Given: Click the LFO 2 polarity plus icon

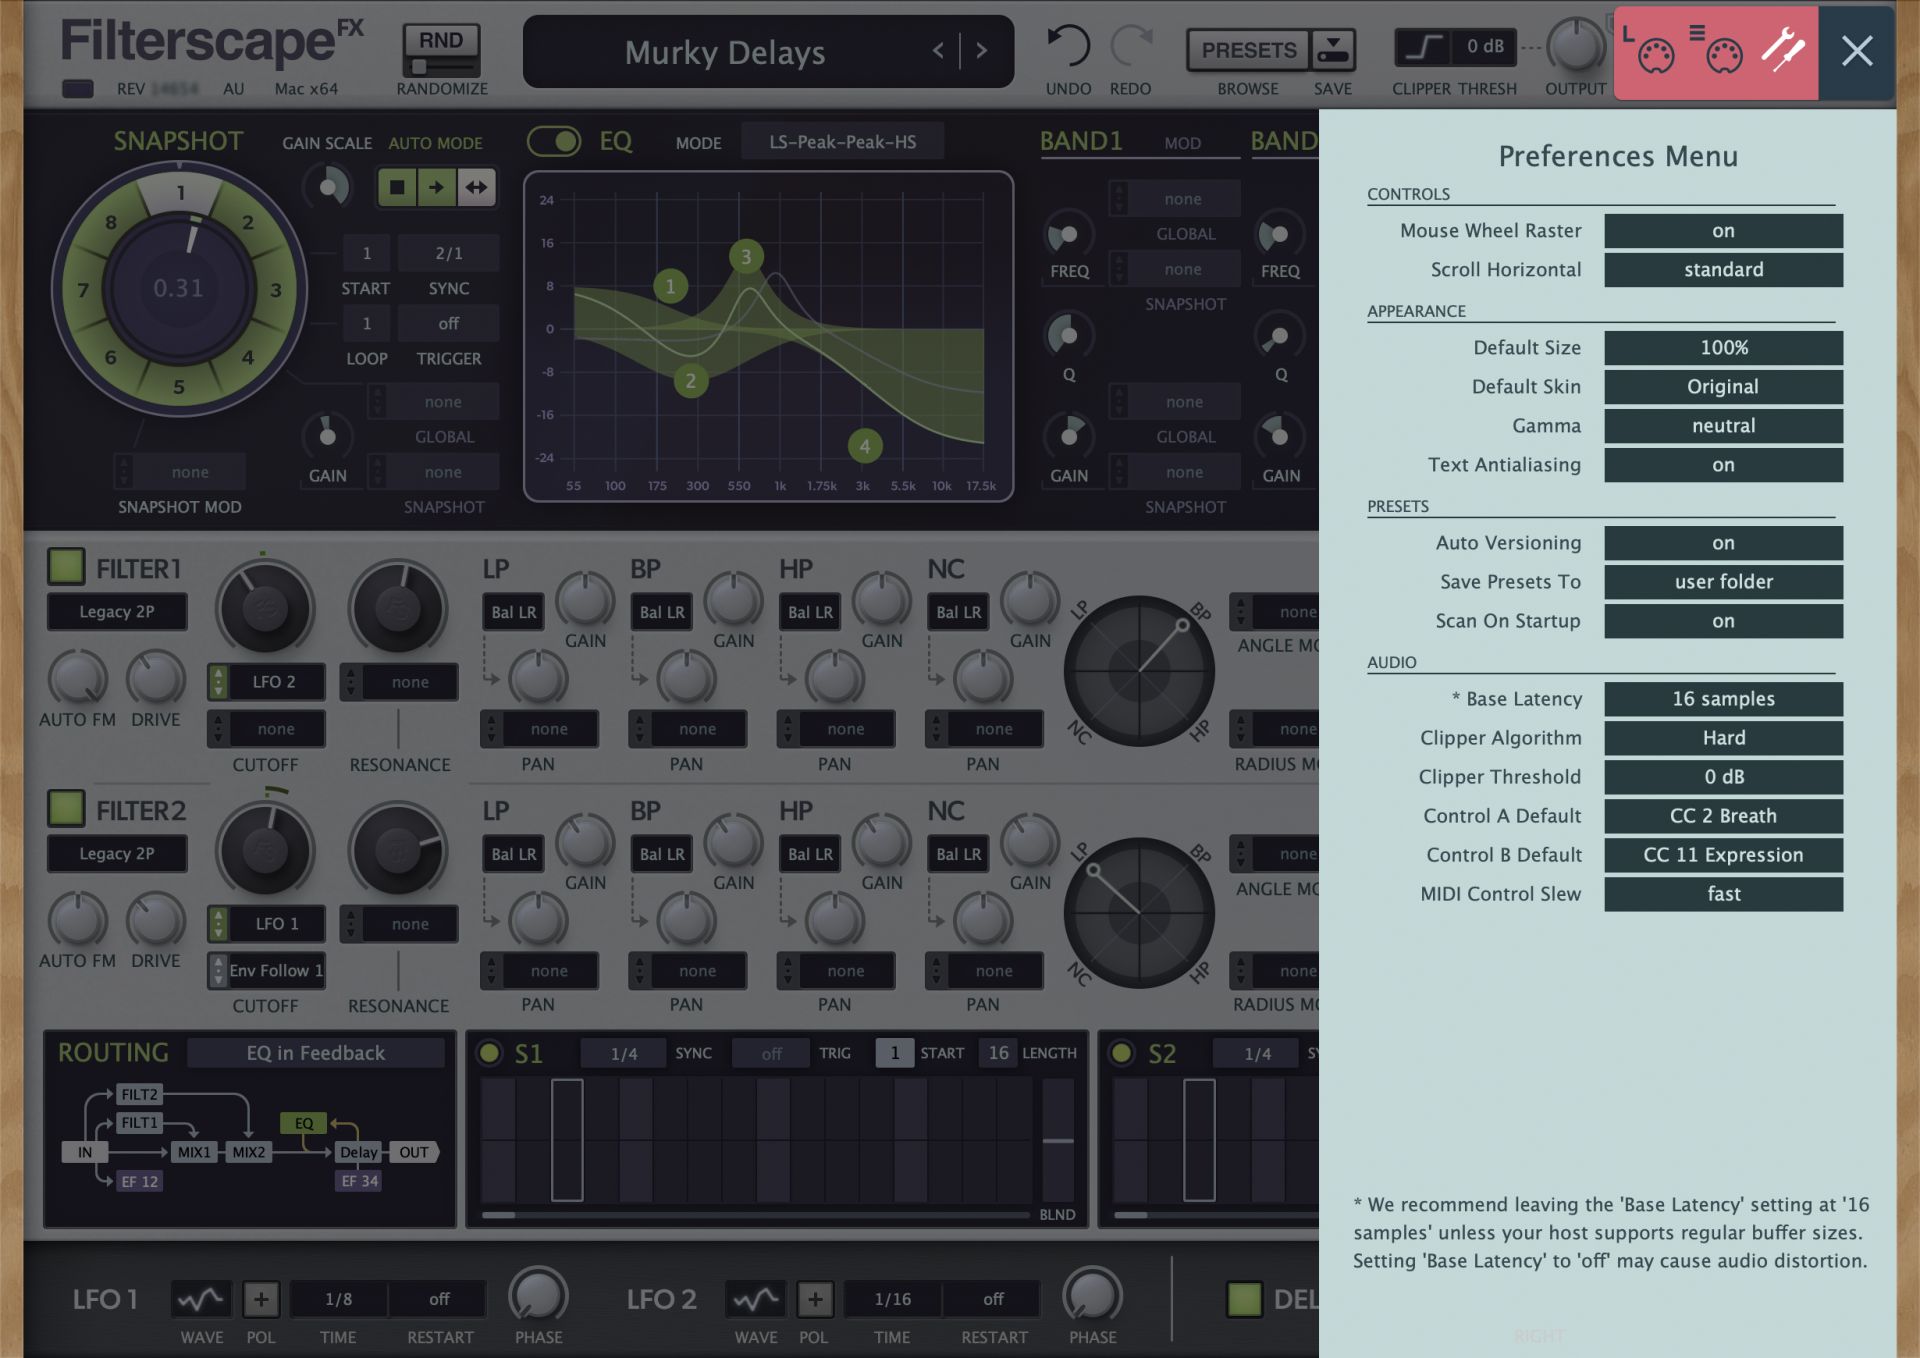Looking at the screenshot, I should 815,1299.
